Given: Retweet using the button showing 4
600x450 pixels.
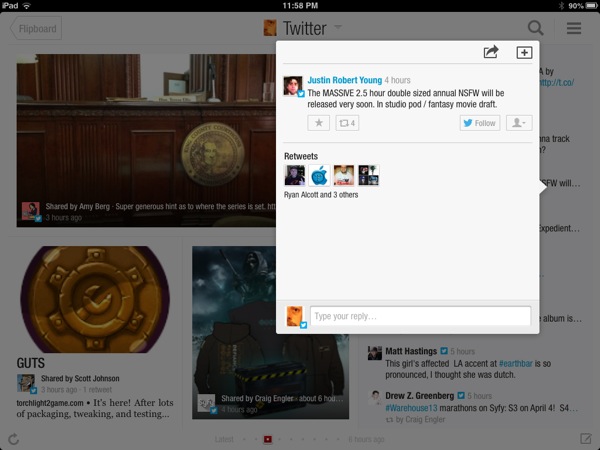Looking at the screenshot, I should (347, 123).
